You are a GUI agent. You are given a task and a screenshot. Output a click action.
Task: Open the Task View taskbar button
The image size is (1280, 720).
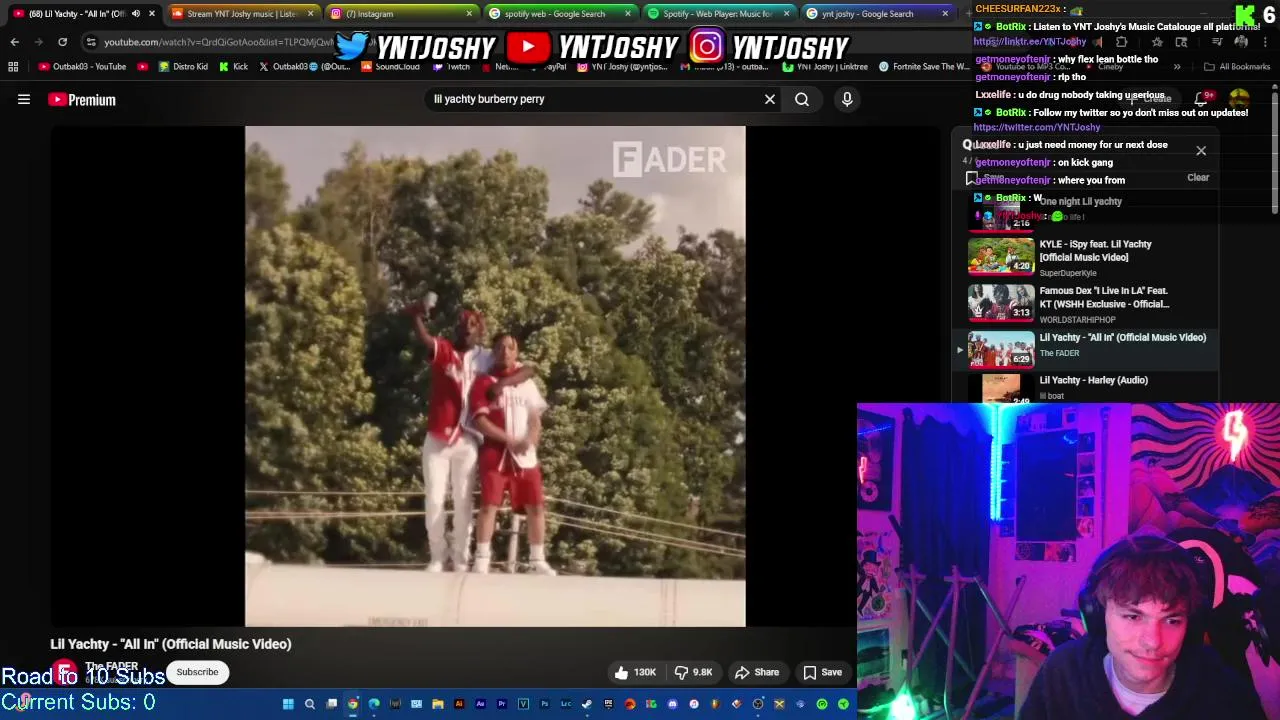coord(331,704)
